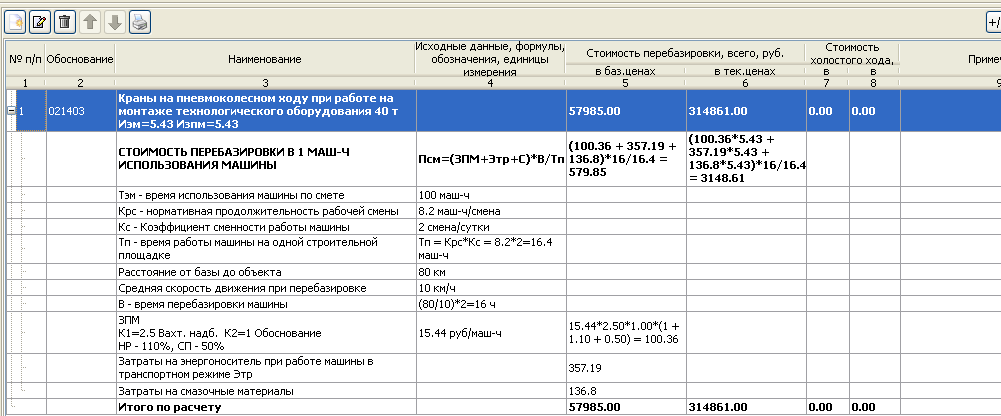Click the 136.8 value cell
Screen dimensions: 1001x416
tap(626, 390)
